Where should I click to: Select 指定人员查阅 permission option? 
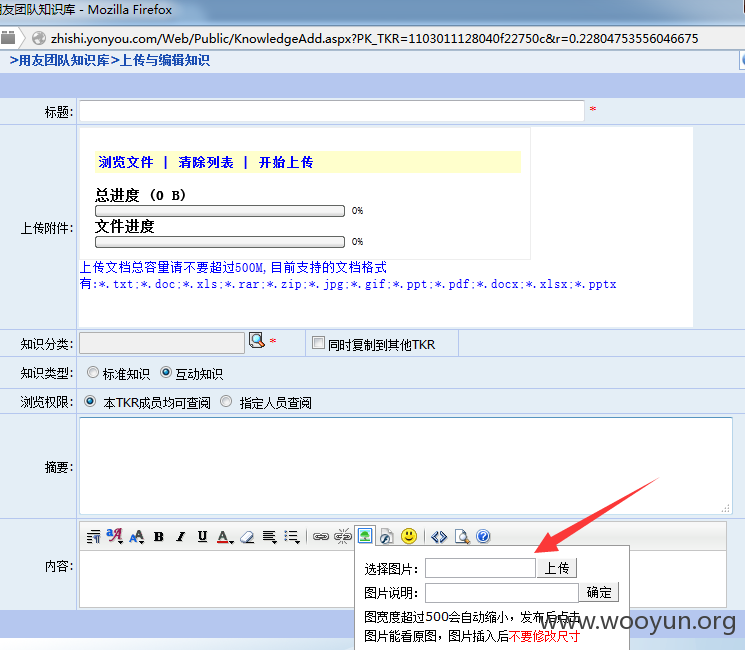(x=226, y=401)
